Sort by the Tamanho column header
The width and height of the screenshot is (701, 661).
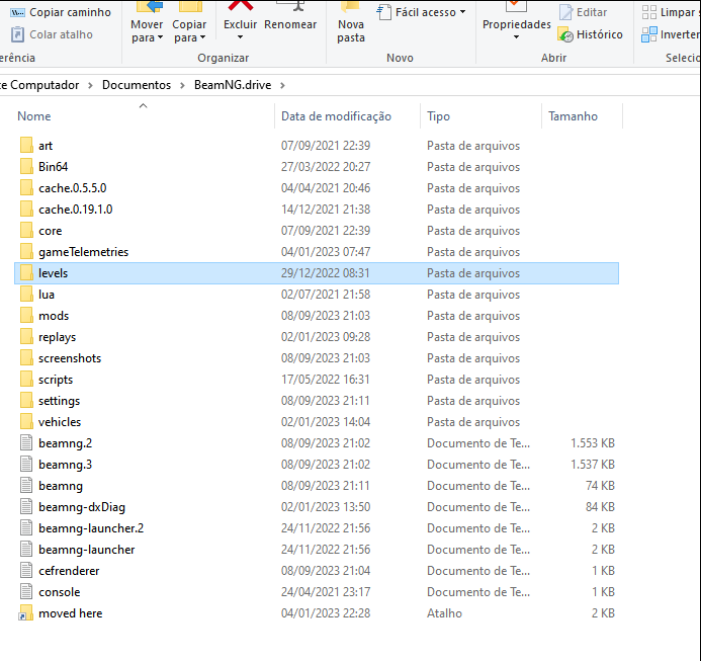click(573, 116)
